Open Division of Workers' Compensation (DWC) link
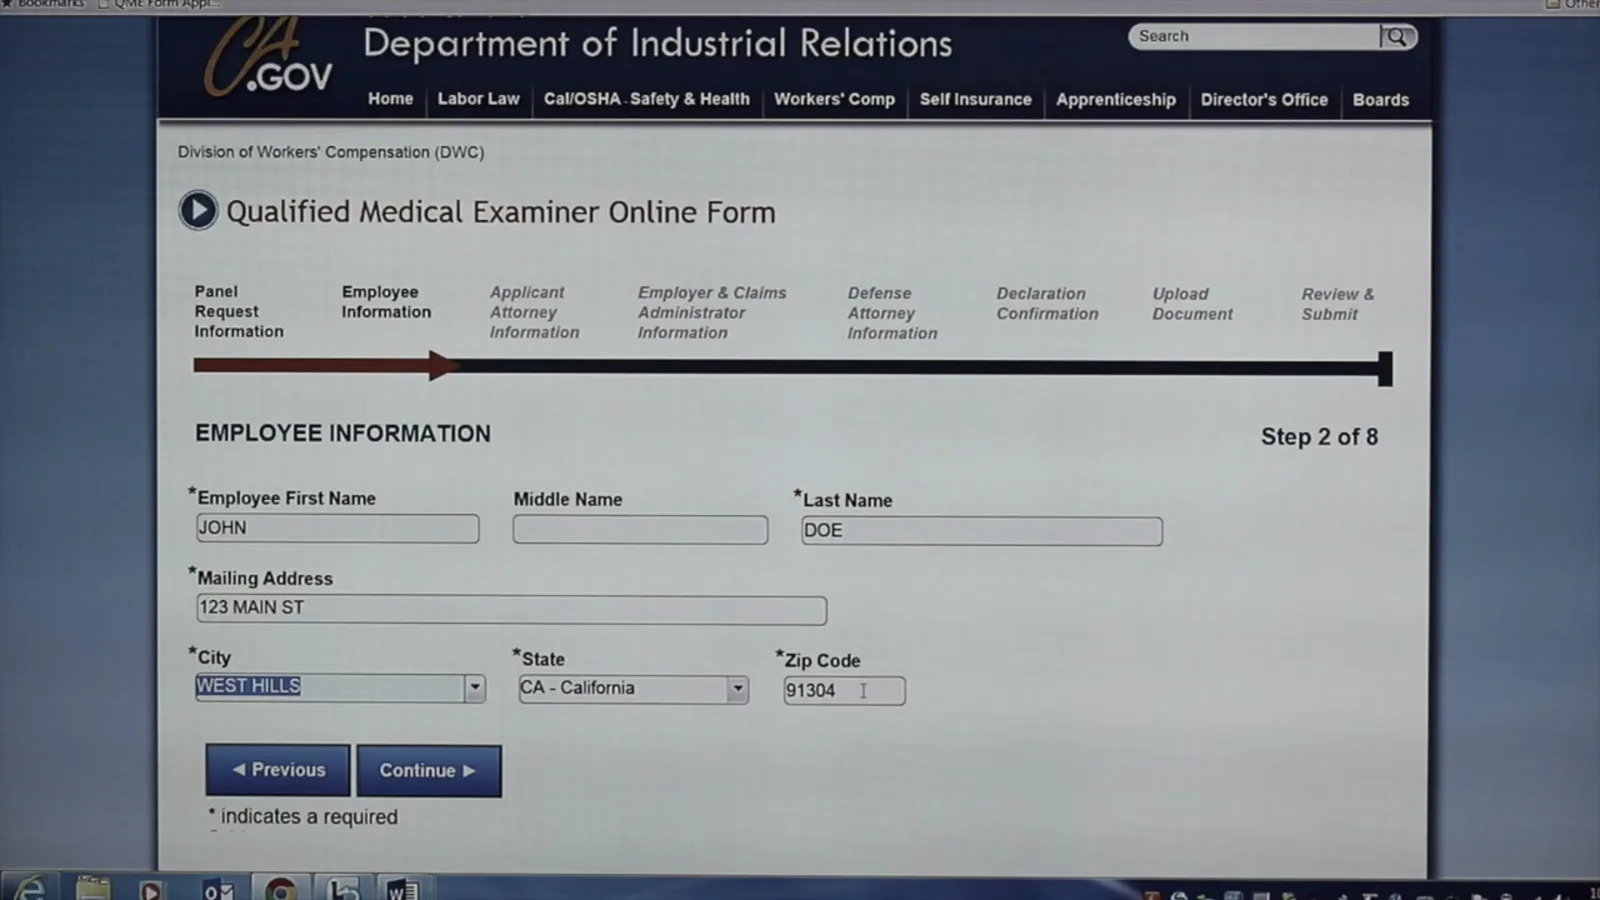 (x=331, y=152)
